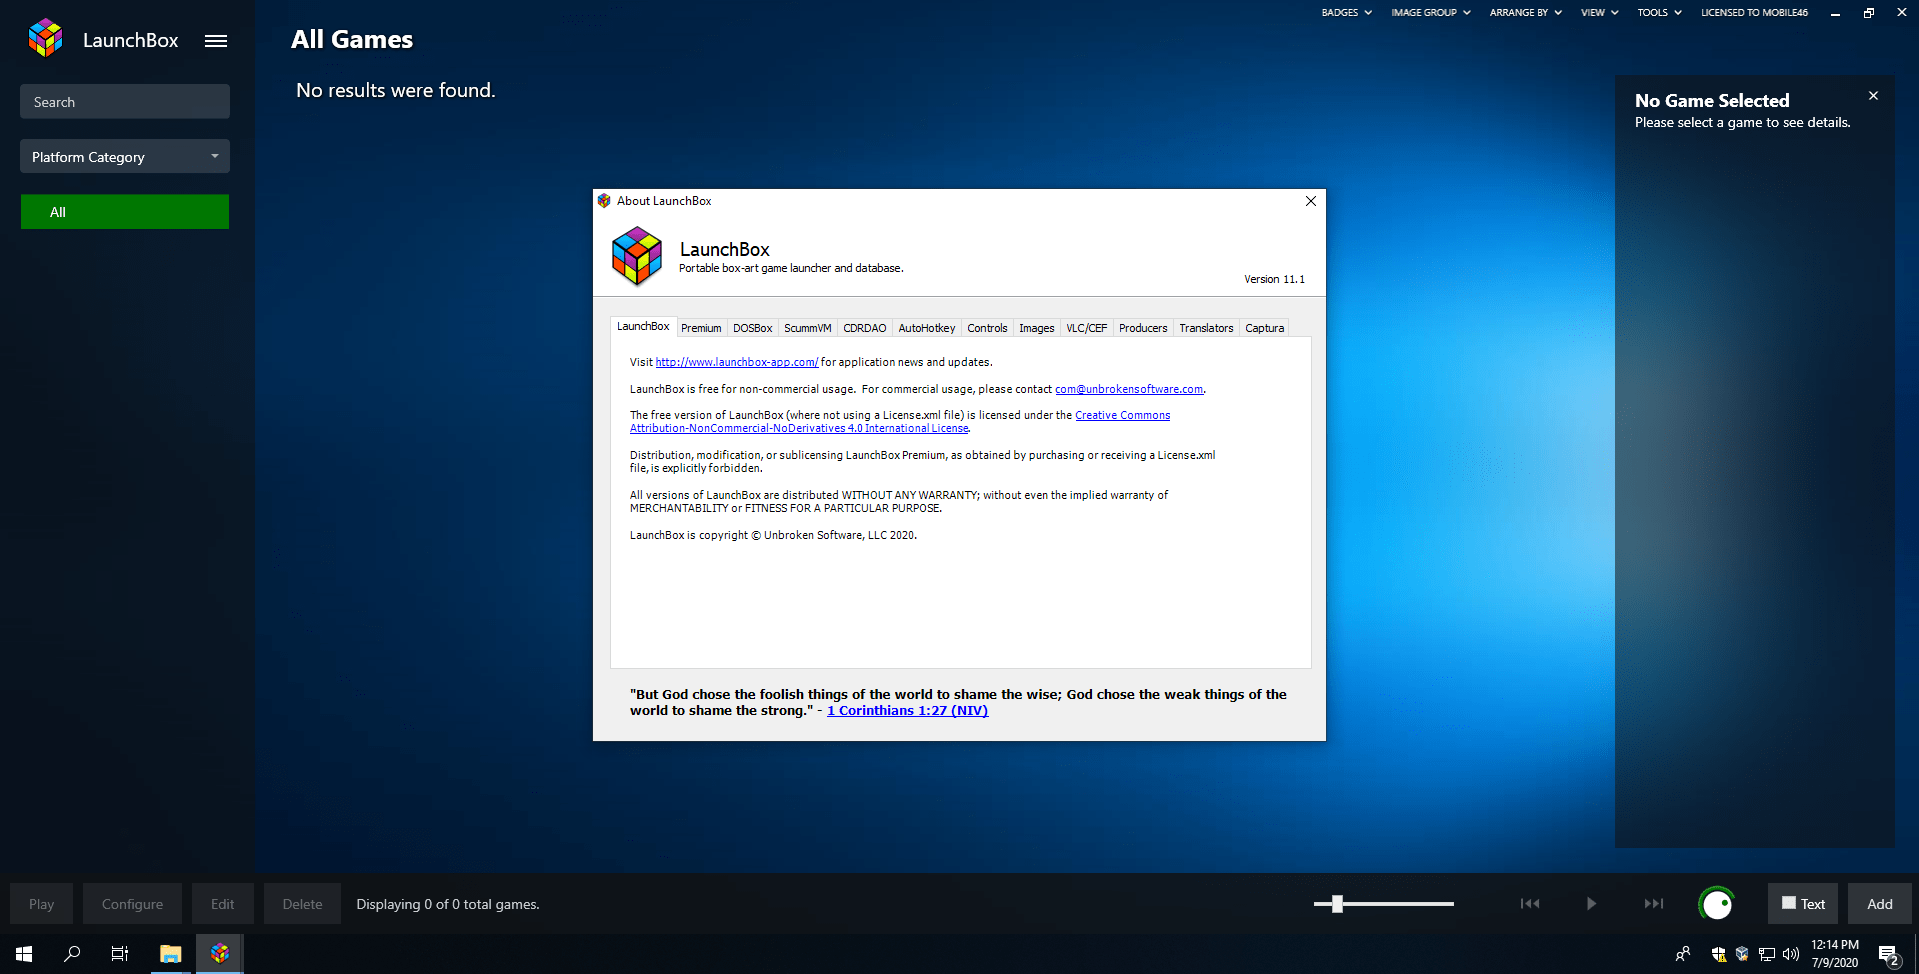Click the All Games heading
The width and height of the screenshot is (1919, 974).
[352, 40]
